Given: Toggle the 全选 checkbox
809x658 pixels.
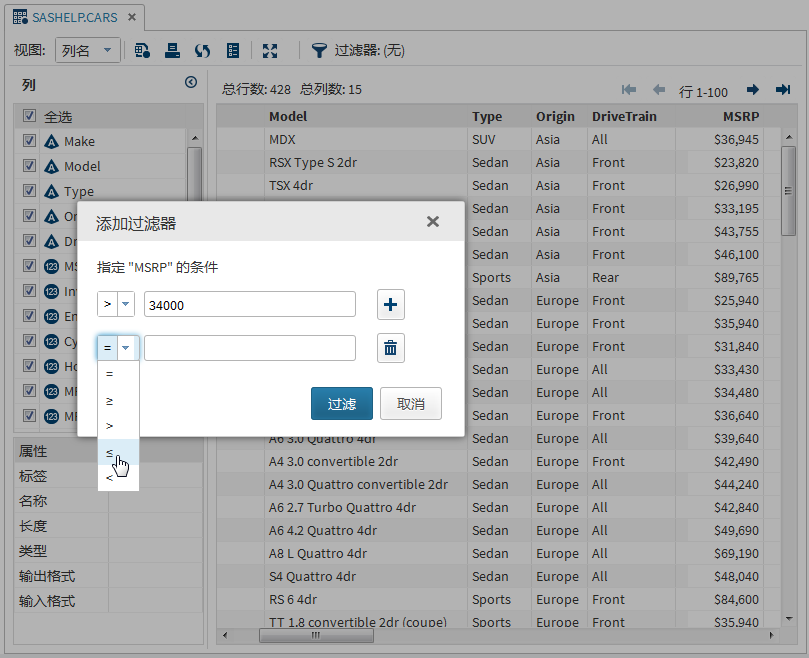Looking at the screenshot, I should 30,116.
